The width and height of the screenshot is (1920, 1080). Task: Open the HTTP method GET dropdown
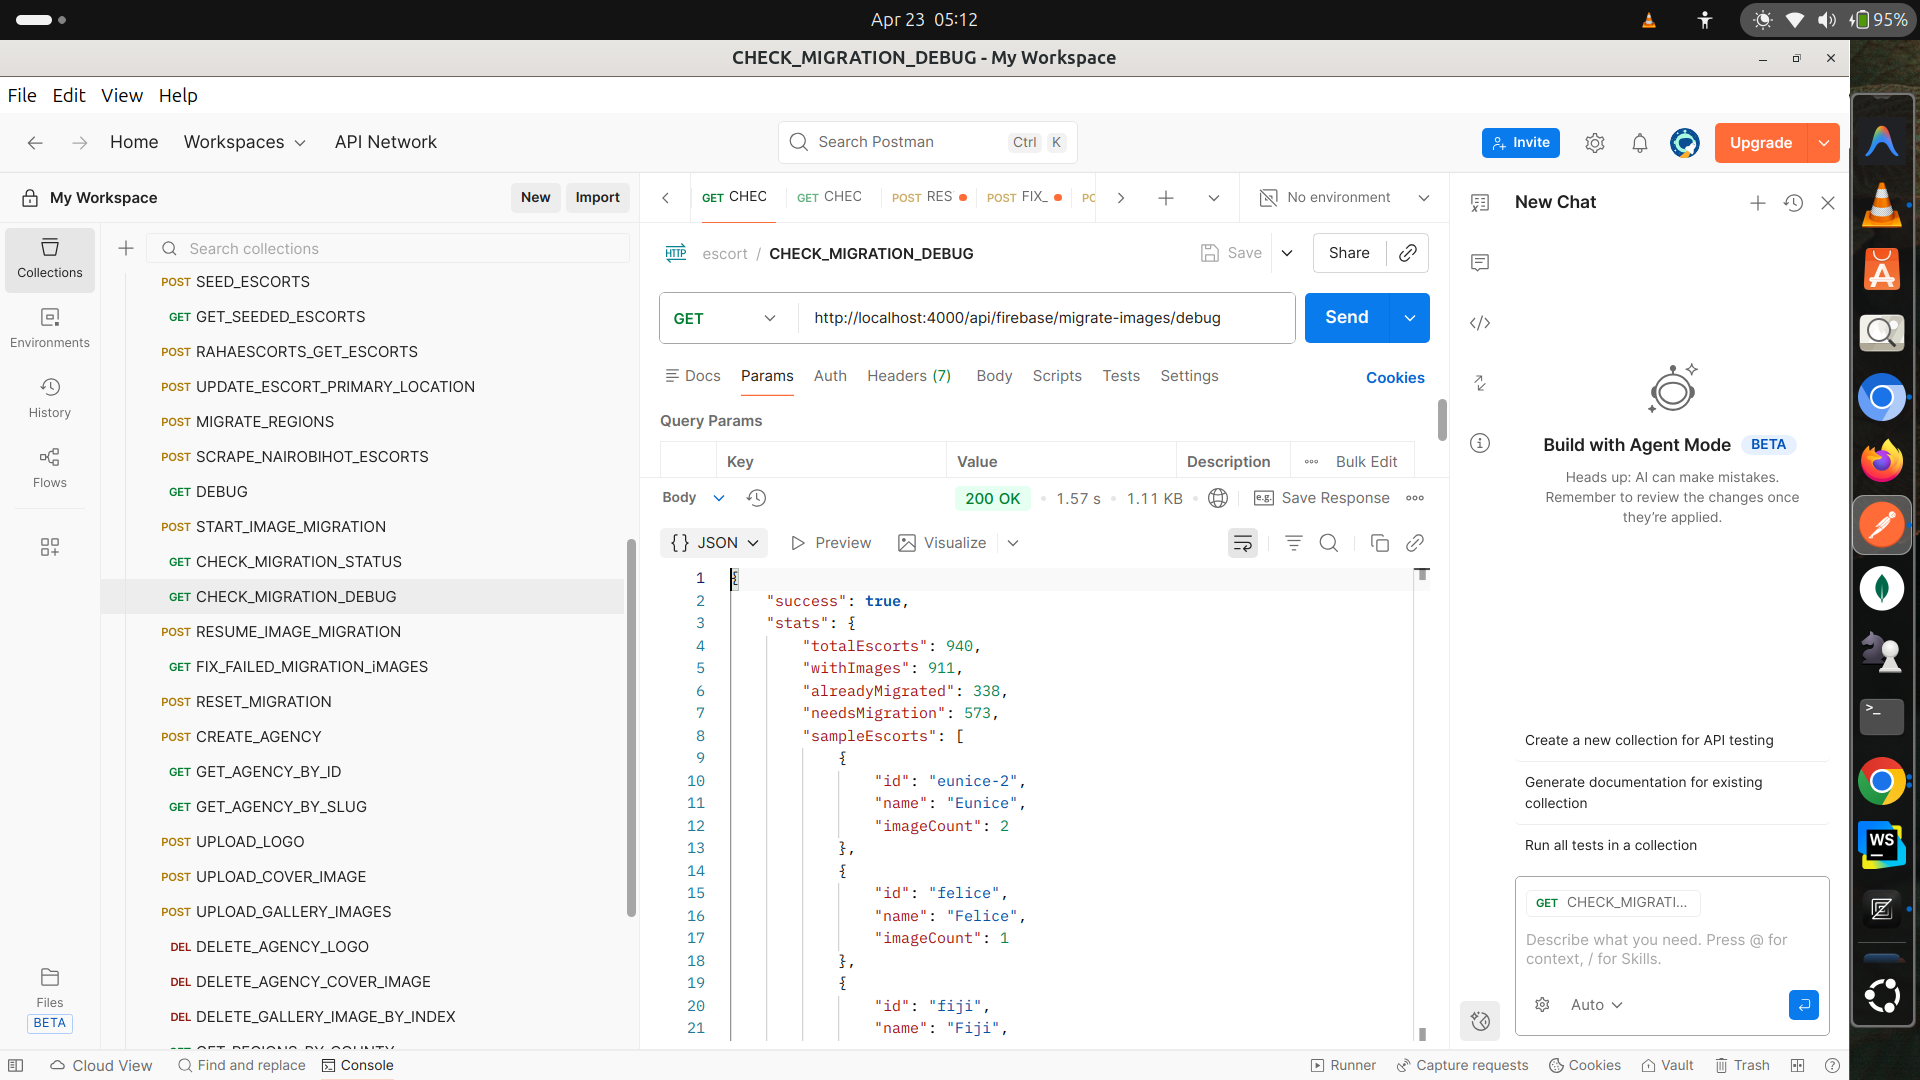[x=726, y=318]
